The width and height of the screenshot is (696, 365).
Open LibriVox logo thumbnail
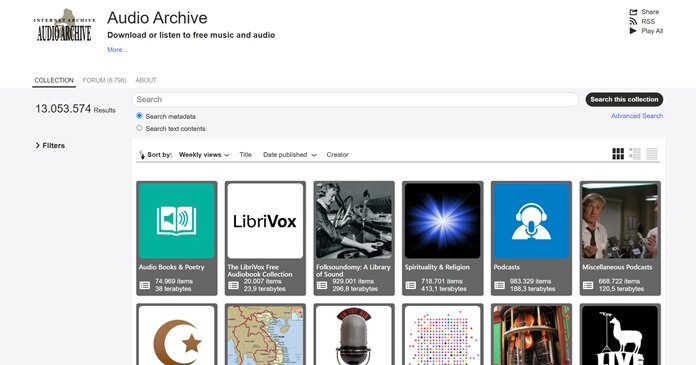click(x=265, y=221)
